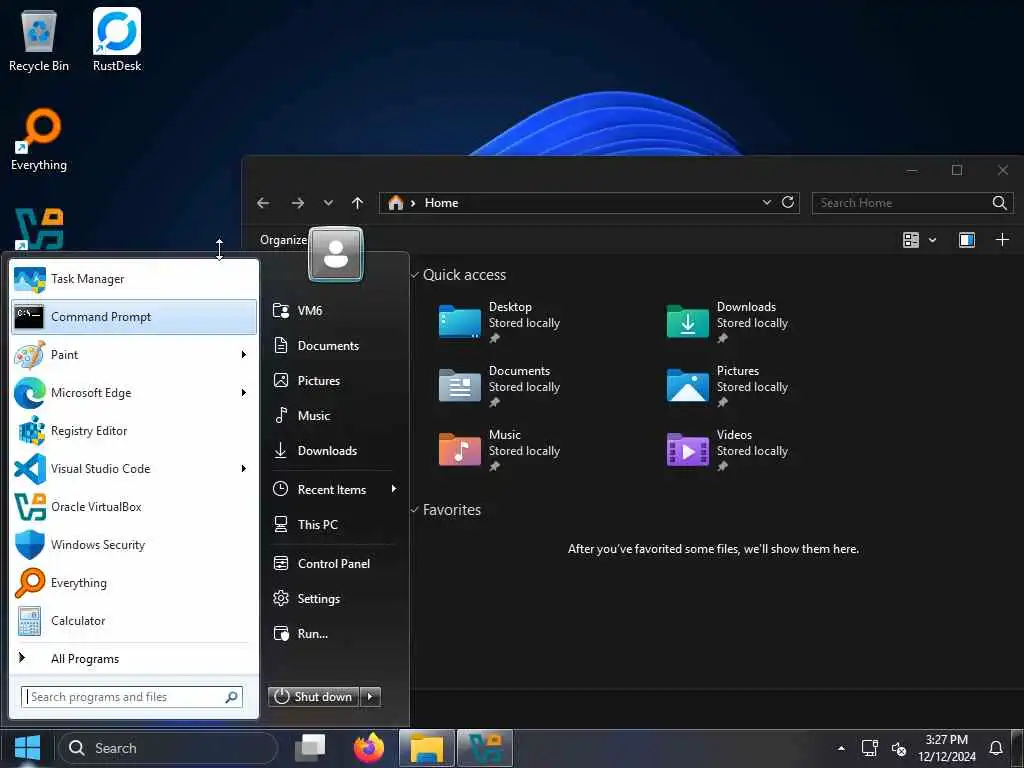Click the taskbar Search box
This screenshot has width=1024, height=768.
[x=168, y=748]
